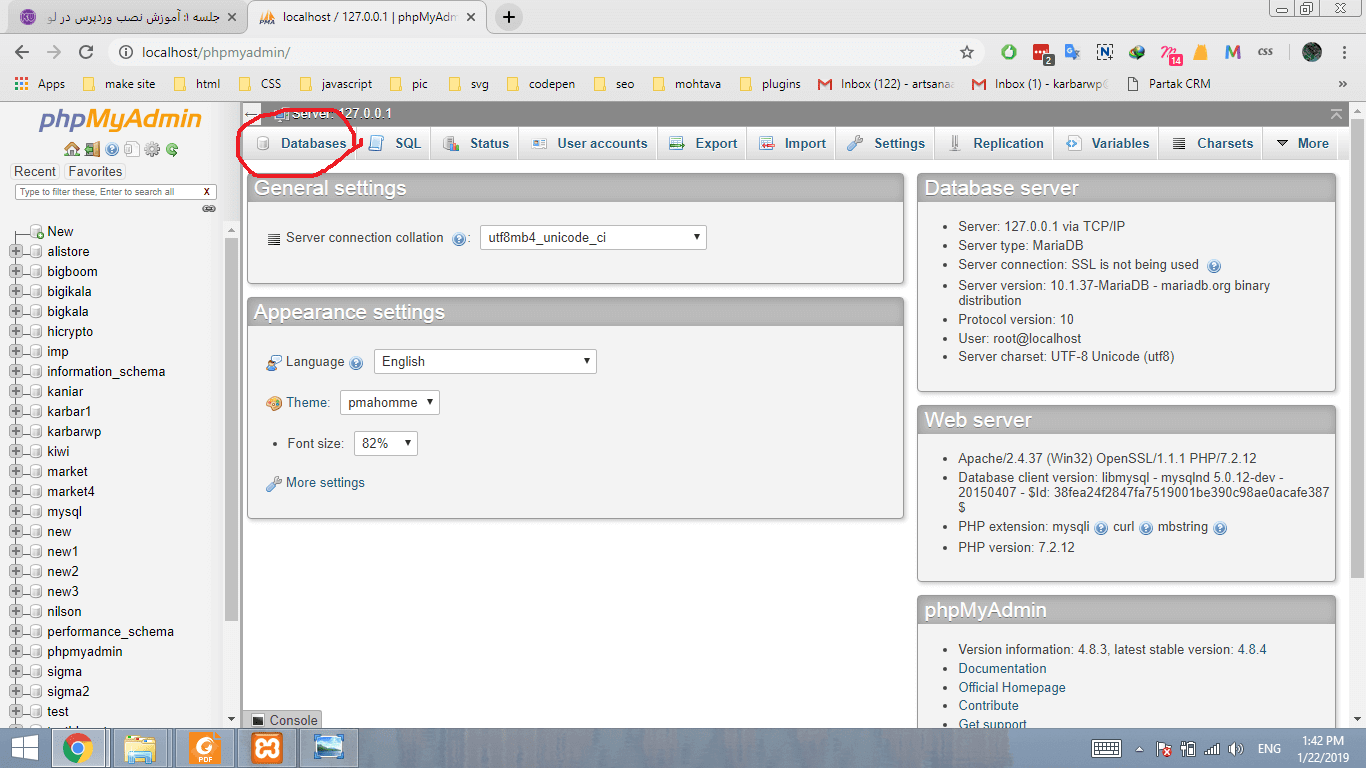Show Recent tables button

click(x=35, y=171)
